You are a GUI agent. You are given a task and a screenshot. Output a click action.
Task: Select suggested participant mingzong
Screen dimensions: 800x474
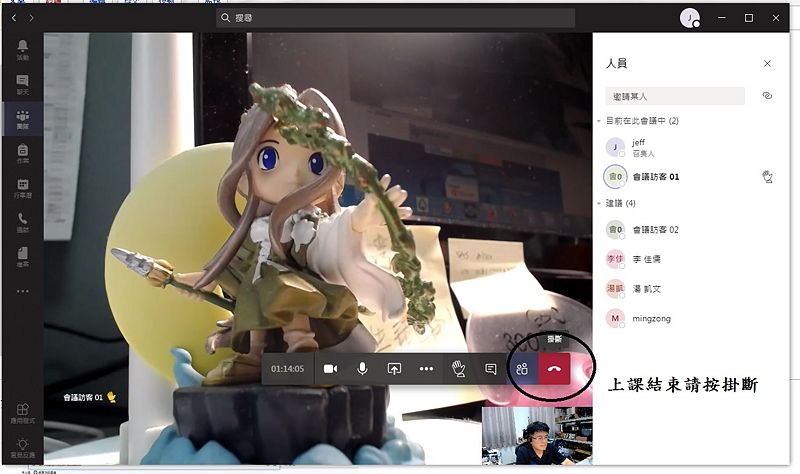690,318
